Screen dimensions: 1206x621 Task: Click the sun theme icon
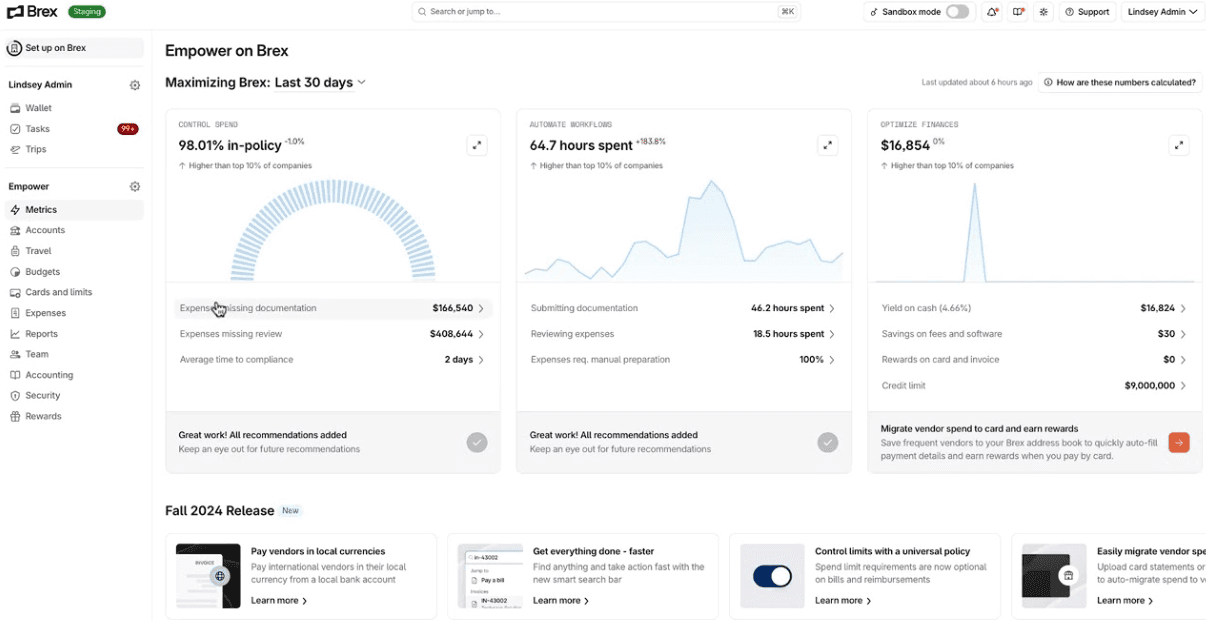1044,12
